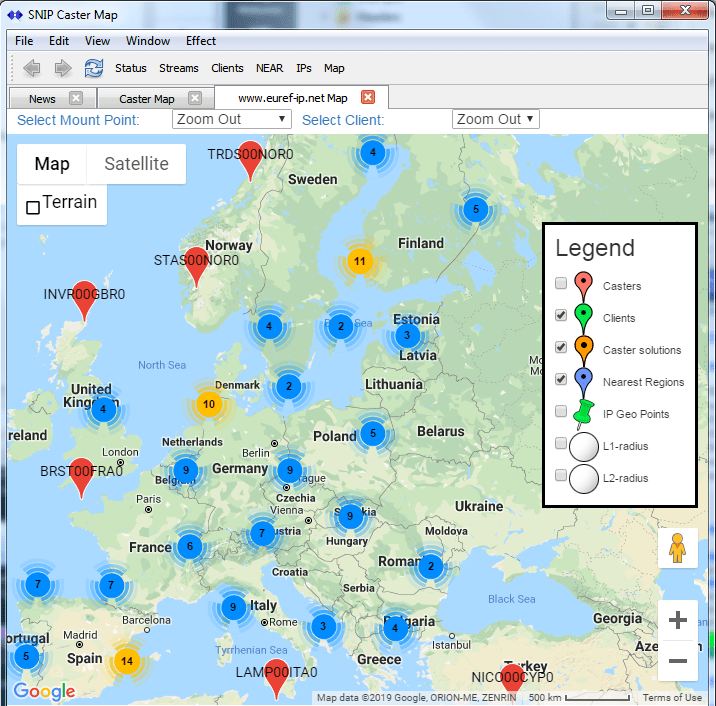This screenshot has width=716, height=706.
Task: Open the Effect menu
Action: pos(201,41)
